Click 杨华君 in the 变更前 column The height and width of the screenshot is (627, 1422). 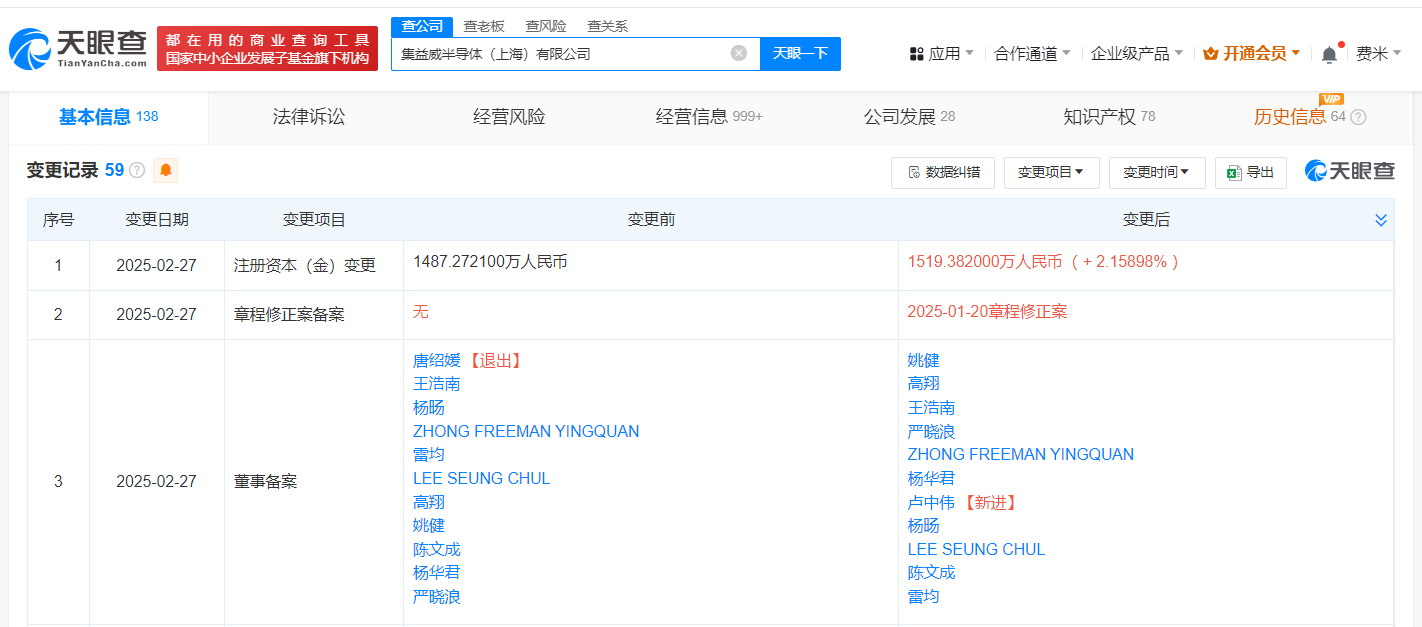437,573
